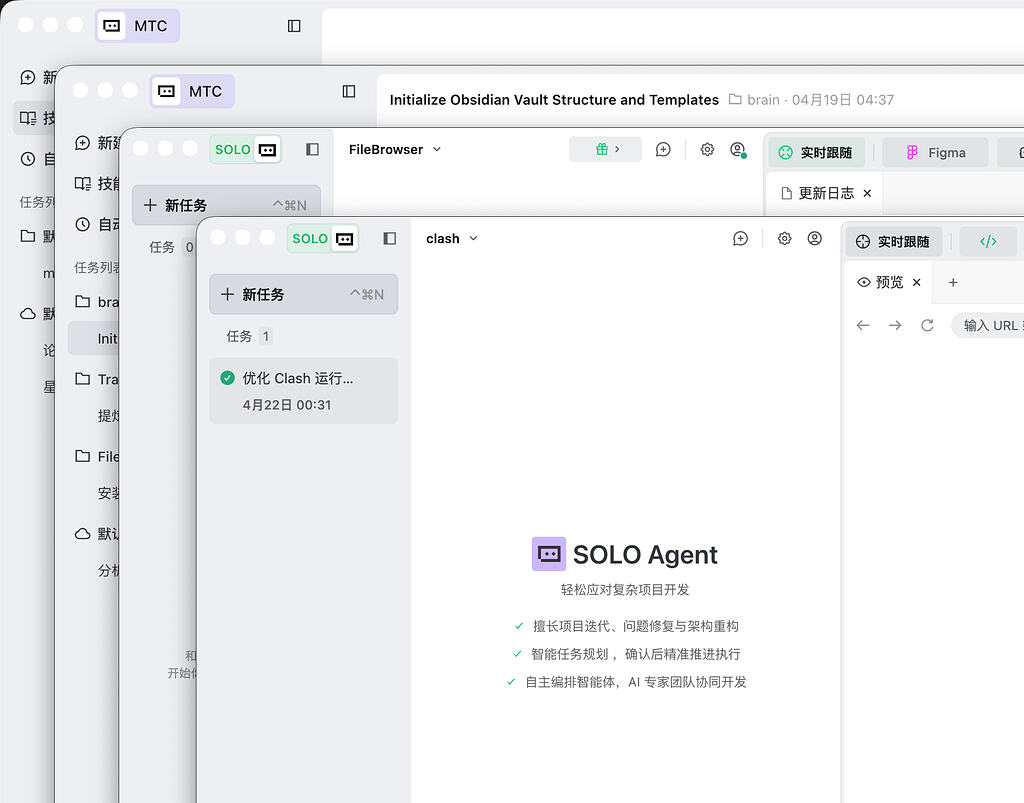1024x803 pixels.
Task: Toggle sidebar in second MTC window
Action: 349,91
